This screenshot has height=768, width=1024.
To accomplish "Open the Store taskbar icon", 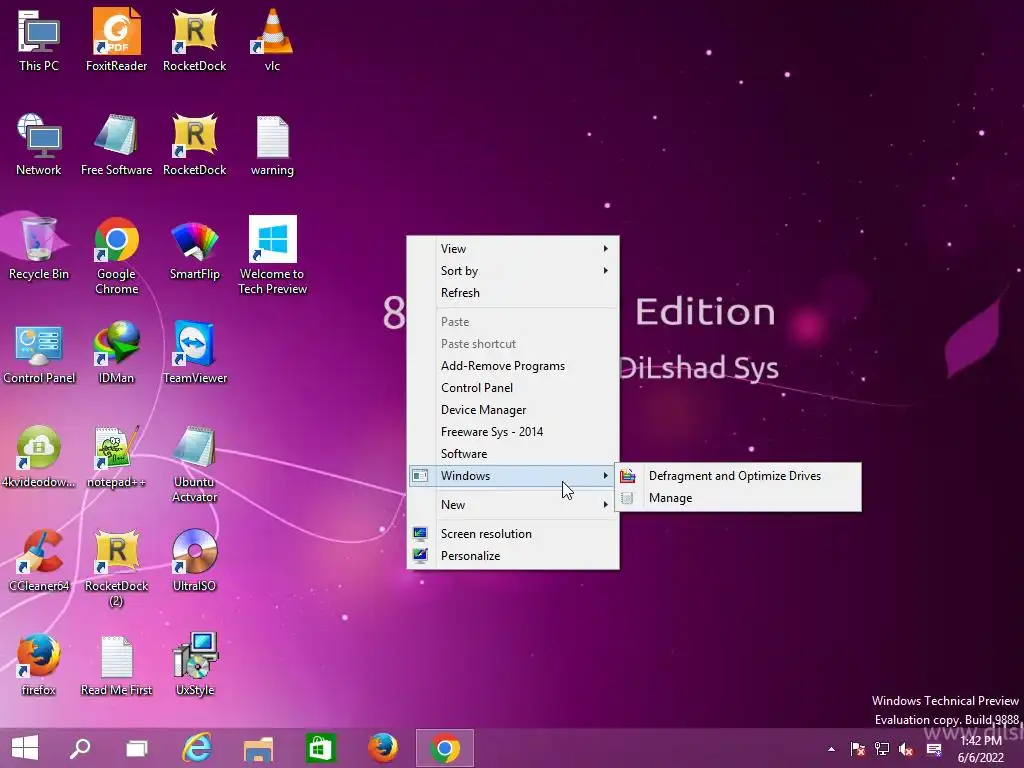I will (320, 748).
